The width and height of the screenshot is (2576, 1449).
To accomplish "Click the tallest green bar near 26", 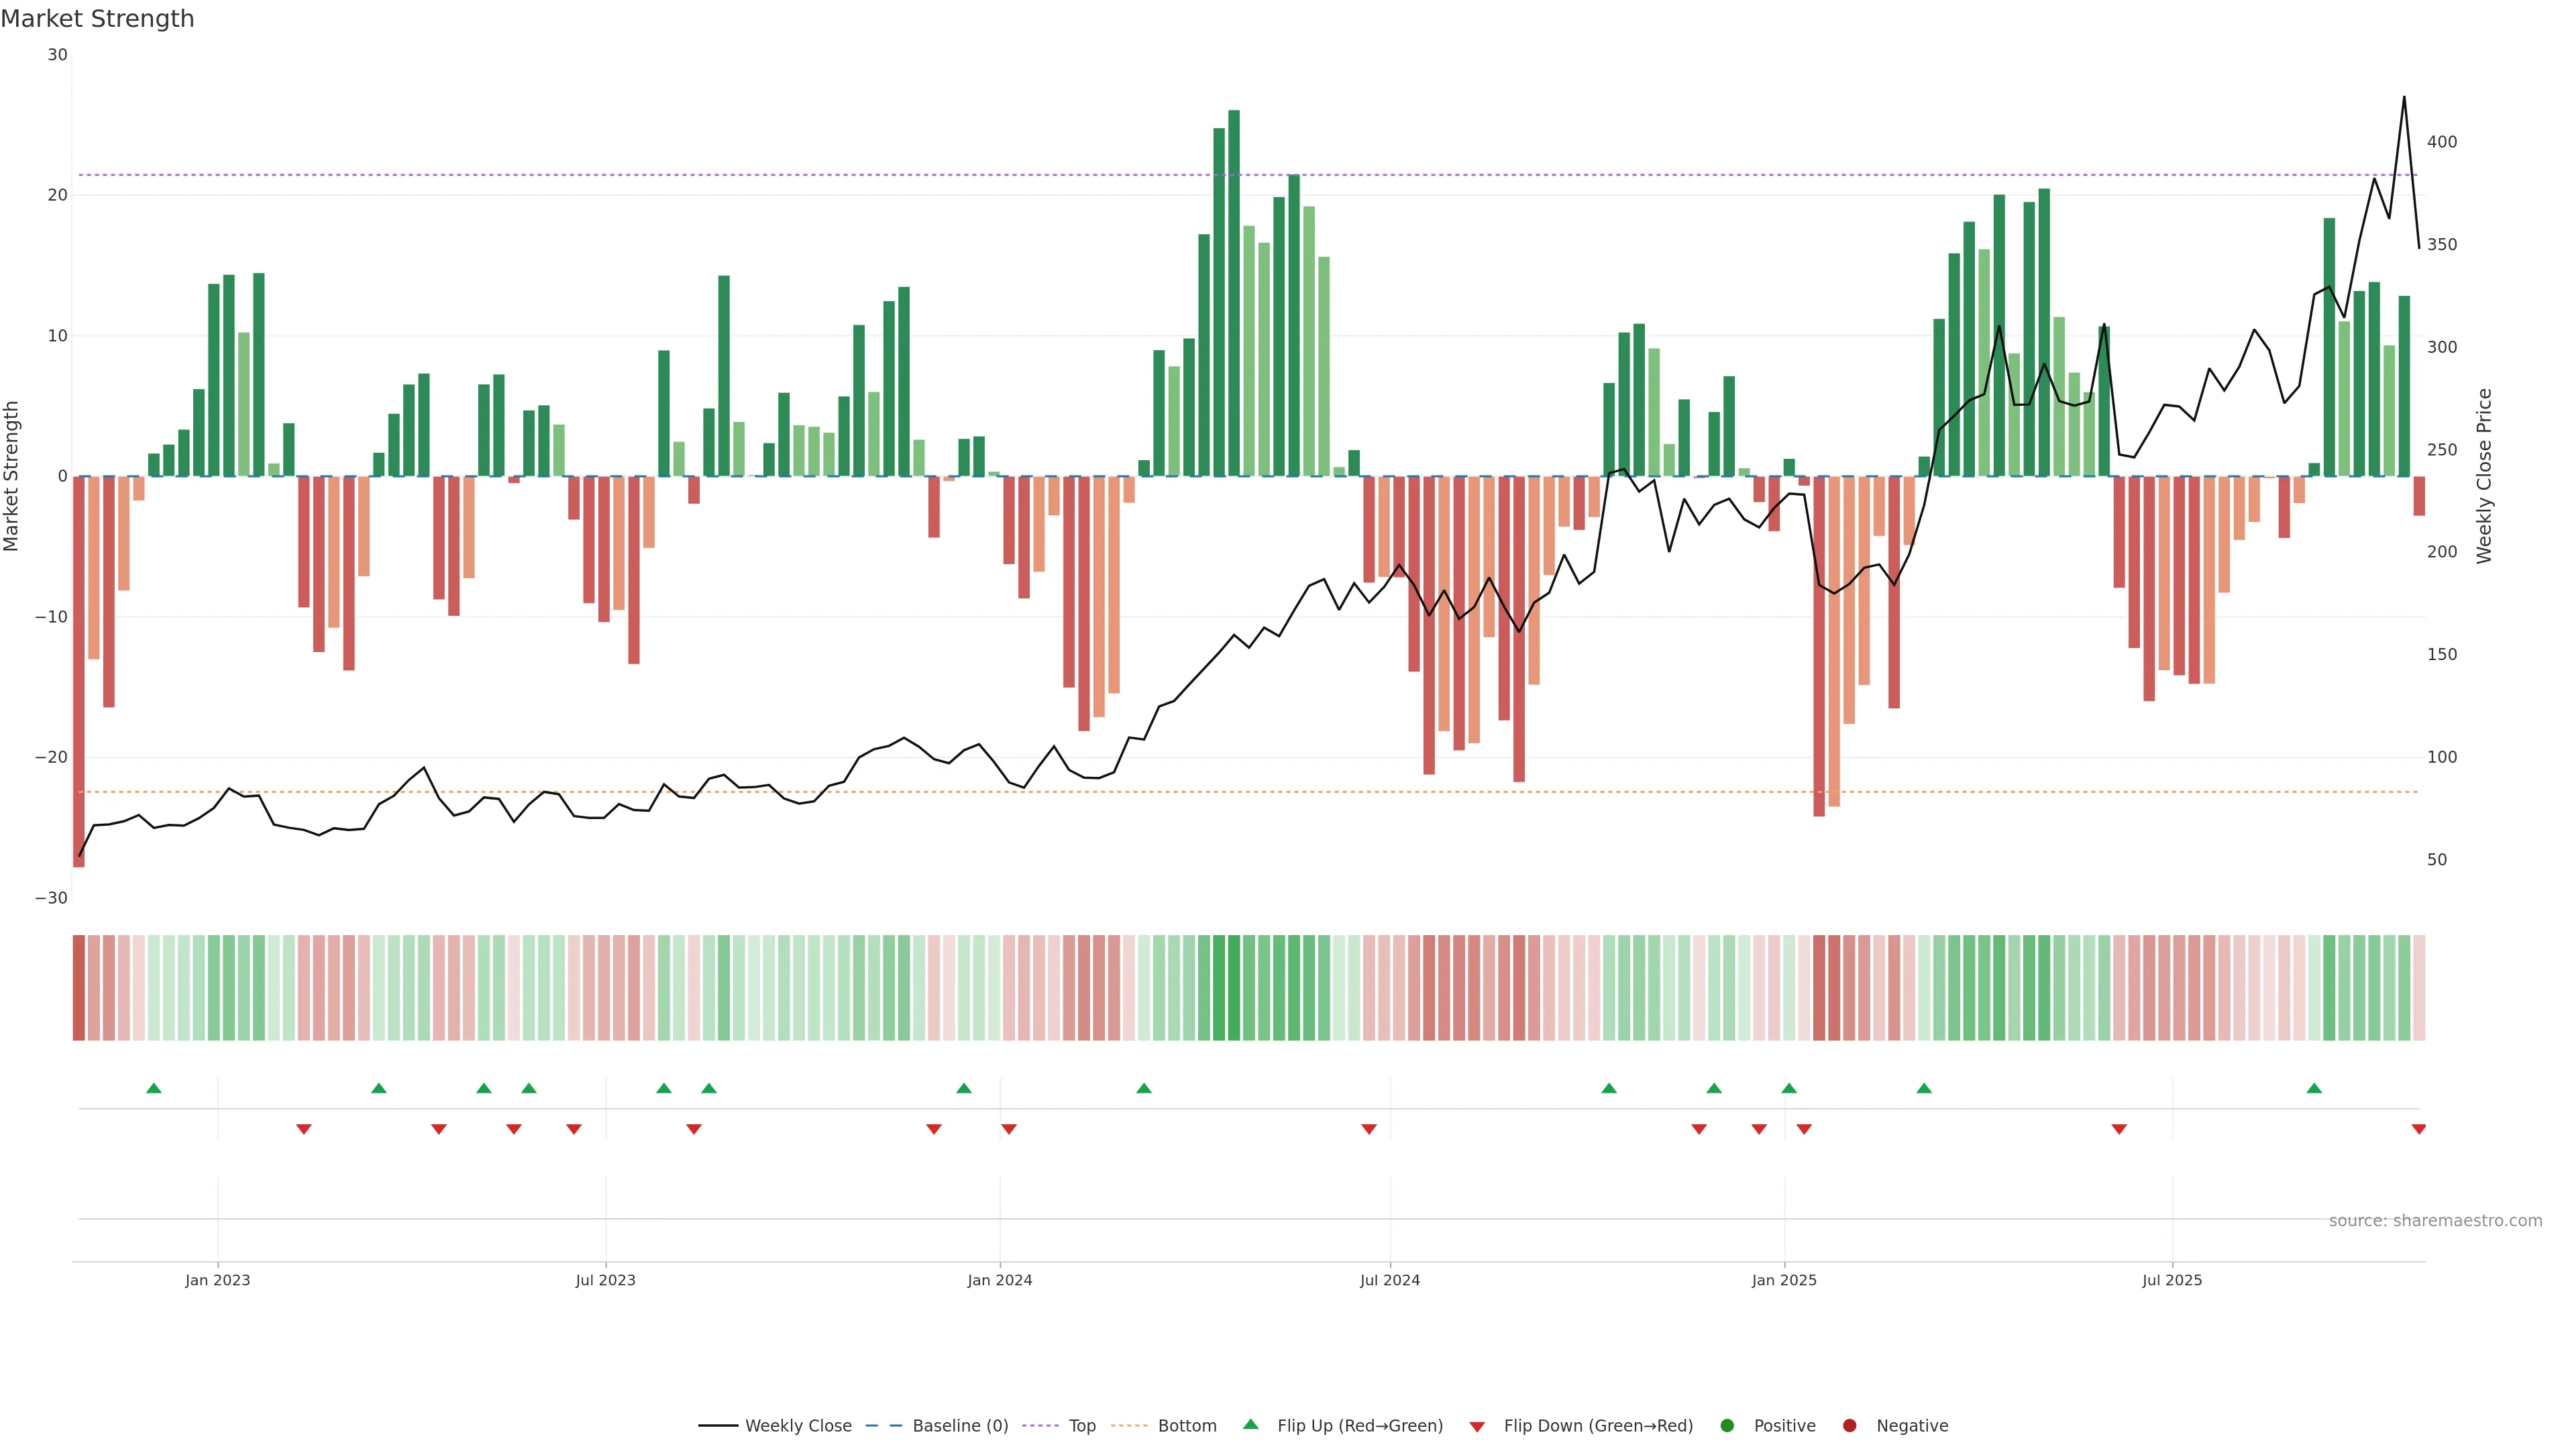I will coord(1234,293).
